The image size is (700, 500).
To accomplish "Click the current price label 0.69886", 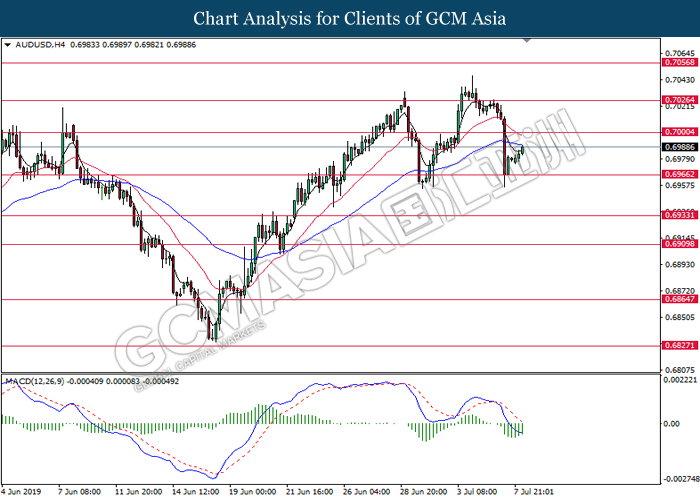I will [x=680, y=147].
